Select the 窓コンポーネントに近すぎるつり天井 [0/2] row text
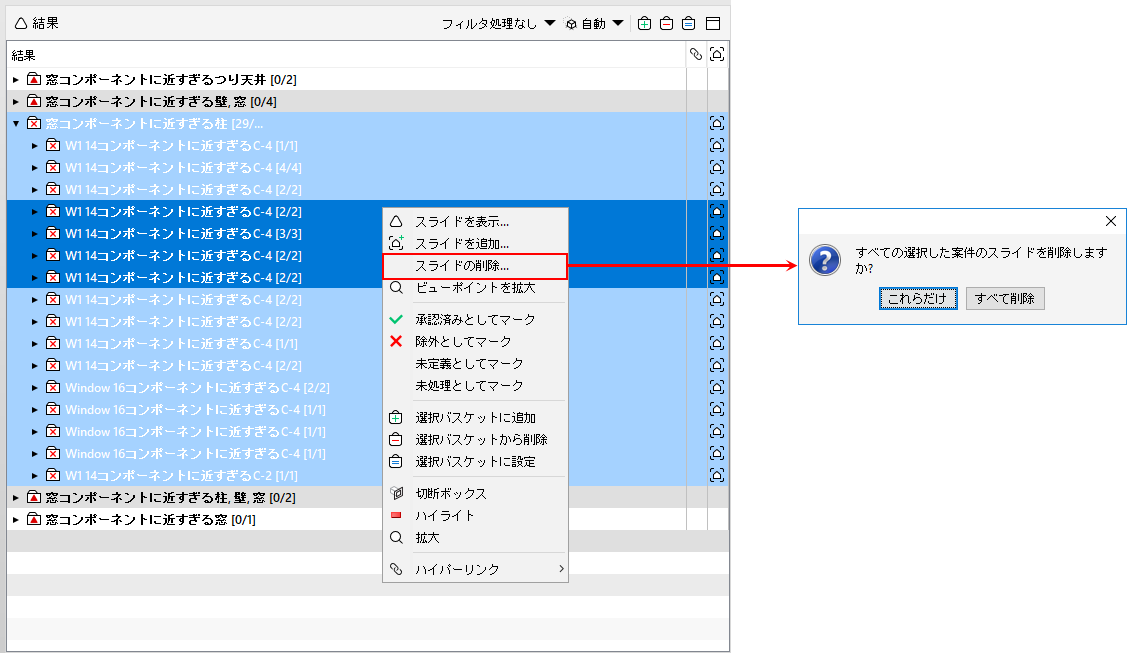 tap(171, 79)
